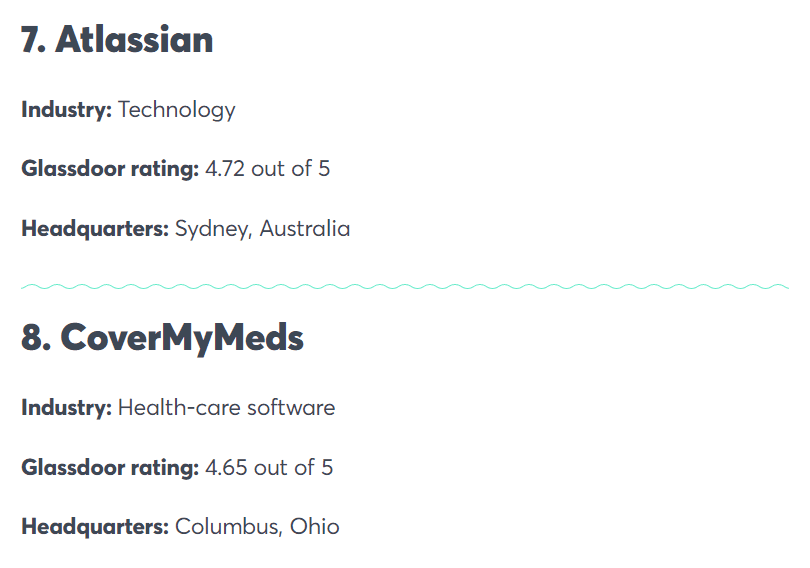Viewport: 810px width, 568px height.
Task: Click the Headquarters label under Atlassian
Action: (95, 229)
